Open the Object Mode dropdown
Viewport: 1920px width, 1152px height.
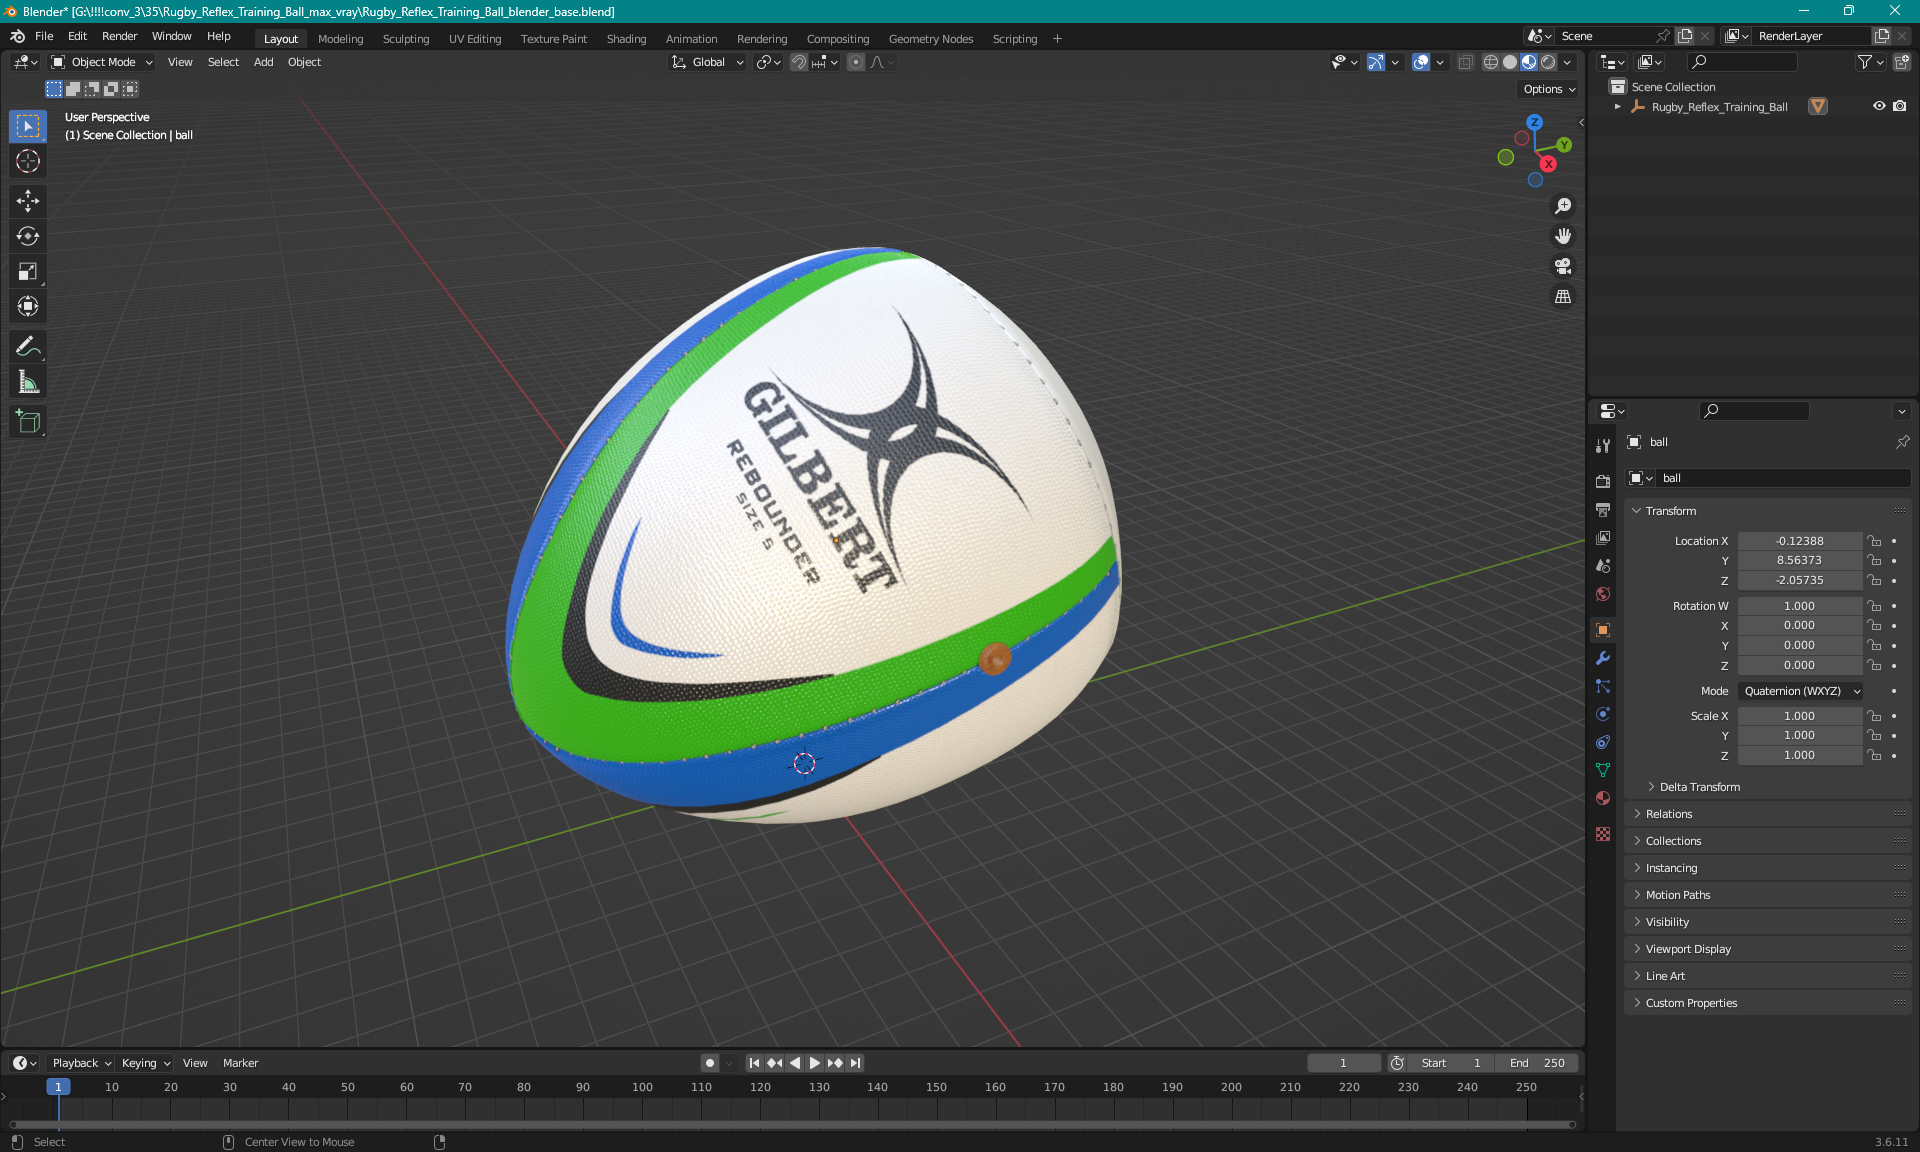[102, 62]
